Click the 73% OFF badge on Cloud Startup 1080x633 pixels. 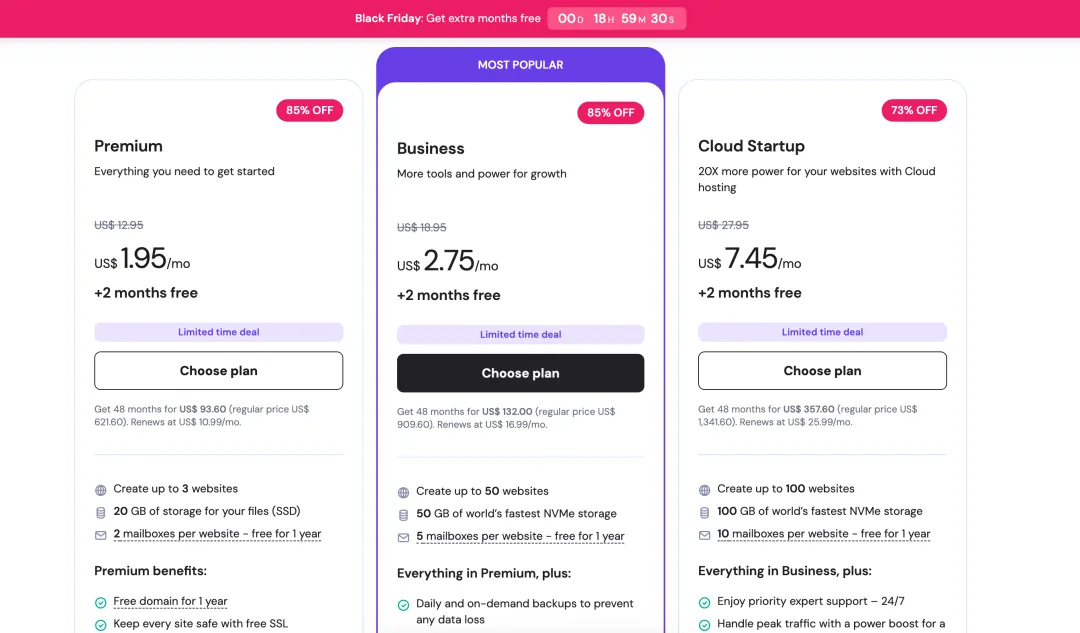[913, 110]
